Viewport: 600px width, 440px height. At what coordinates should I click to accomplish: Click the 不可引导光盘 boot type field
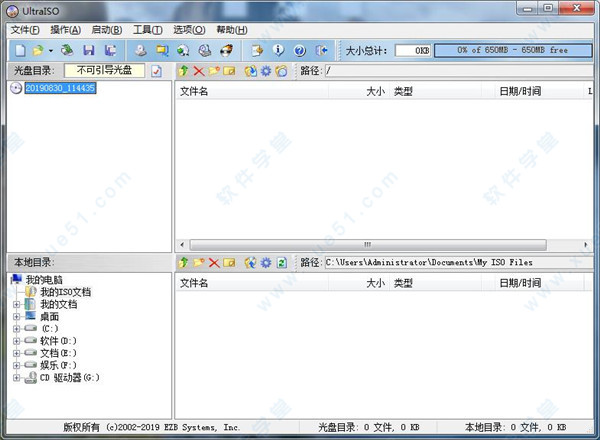(x=104, y=70)
